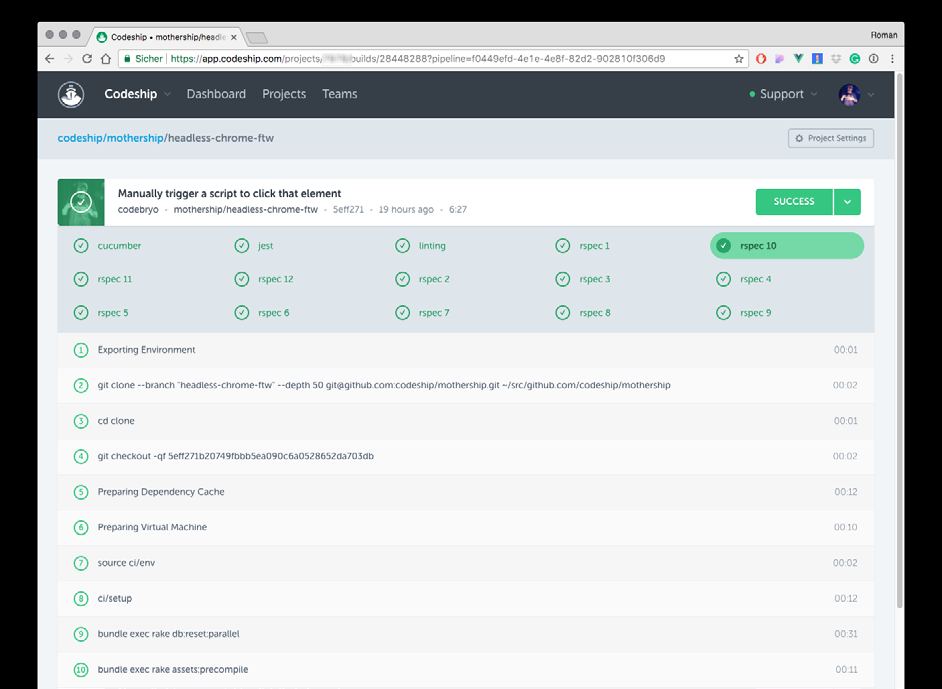Open the user avatar account menu
The height and width of the screenshot is (689, 942).
pos(856,94)
